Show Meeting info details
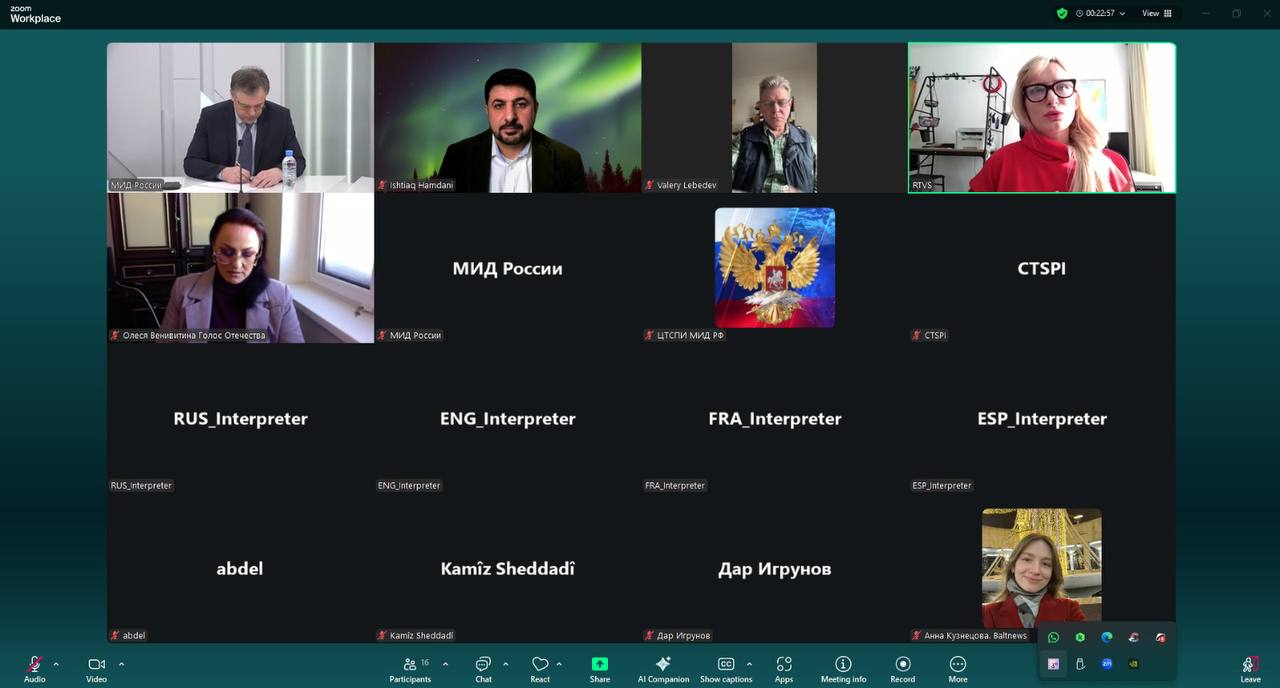The width and height of the screenshot is (1280, 688). [843, 668]
